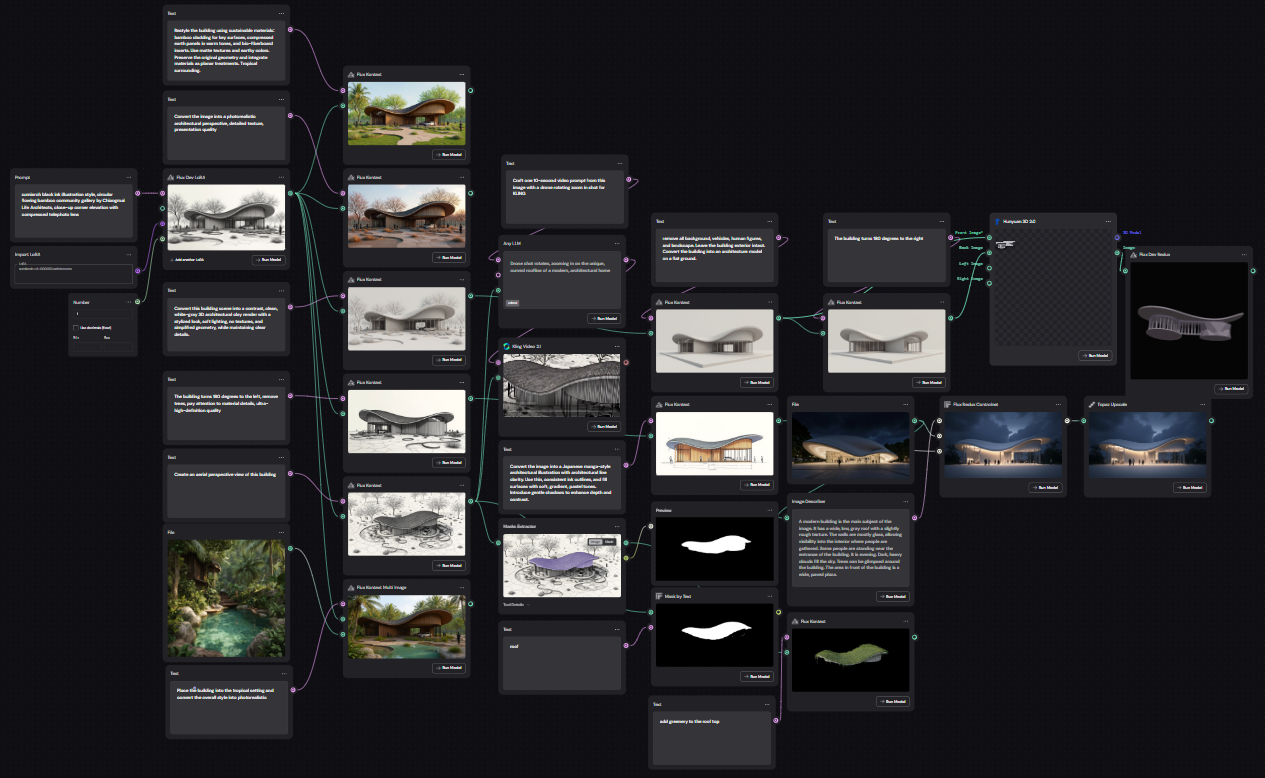Open the Flux Dev LoRA options menu
The width and height of the screenshot is (1265, 778).
281,177
